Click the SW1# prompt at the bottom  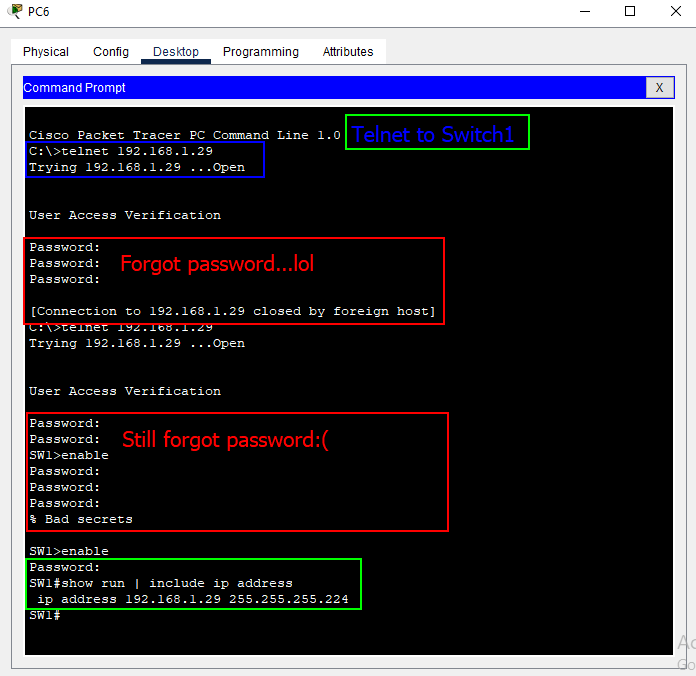[x=45, y=615]
